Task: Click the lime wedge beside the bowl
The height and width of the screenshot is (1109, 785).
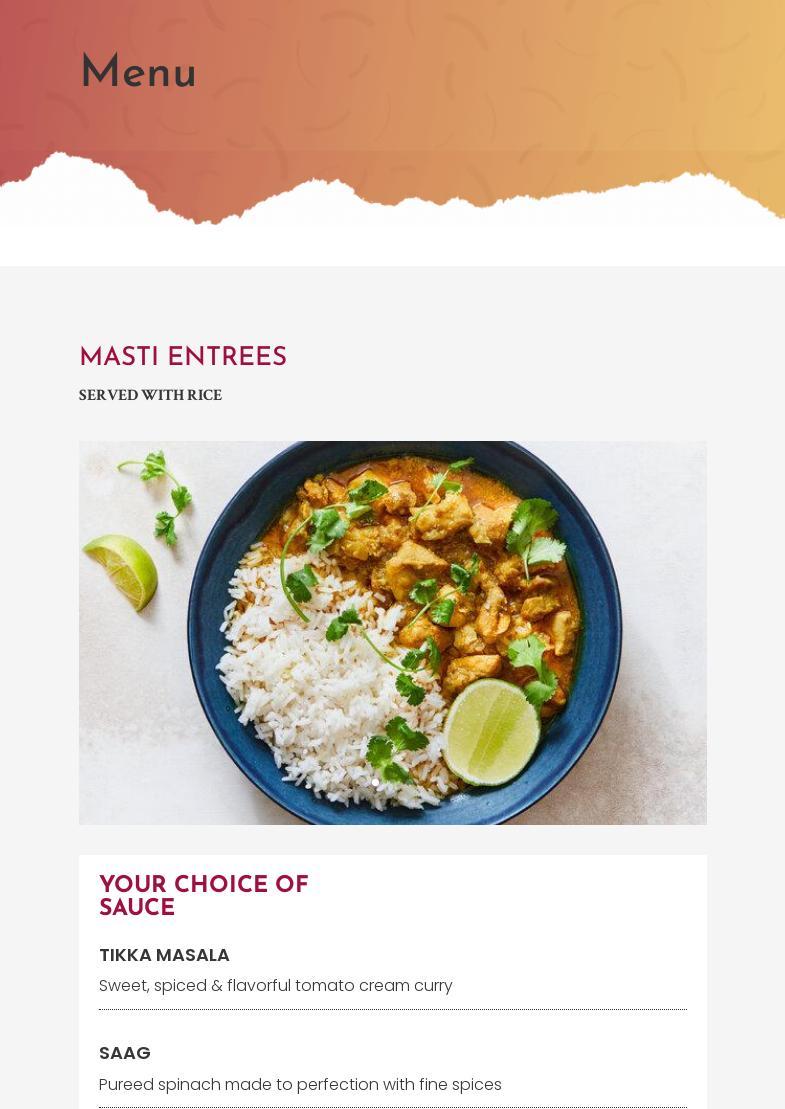Action: tap(122, 571)
